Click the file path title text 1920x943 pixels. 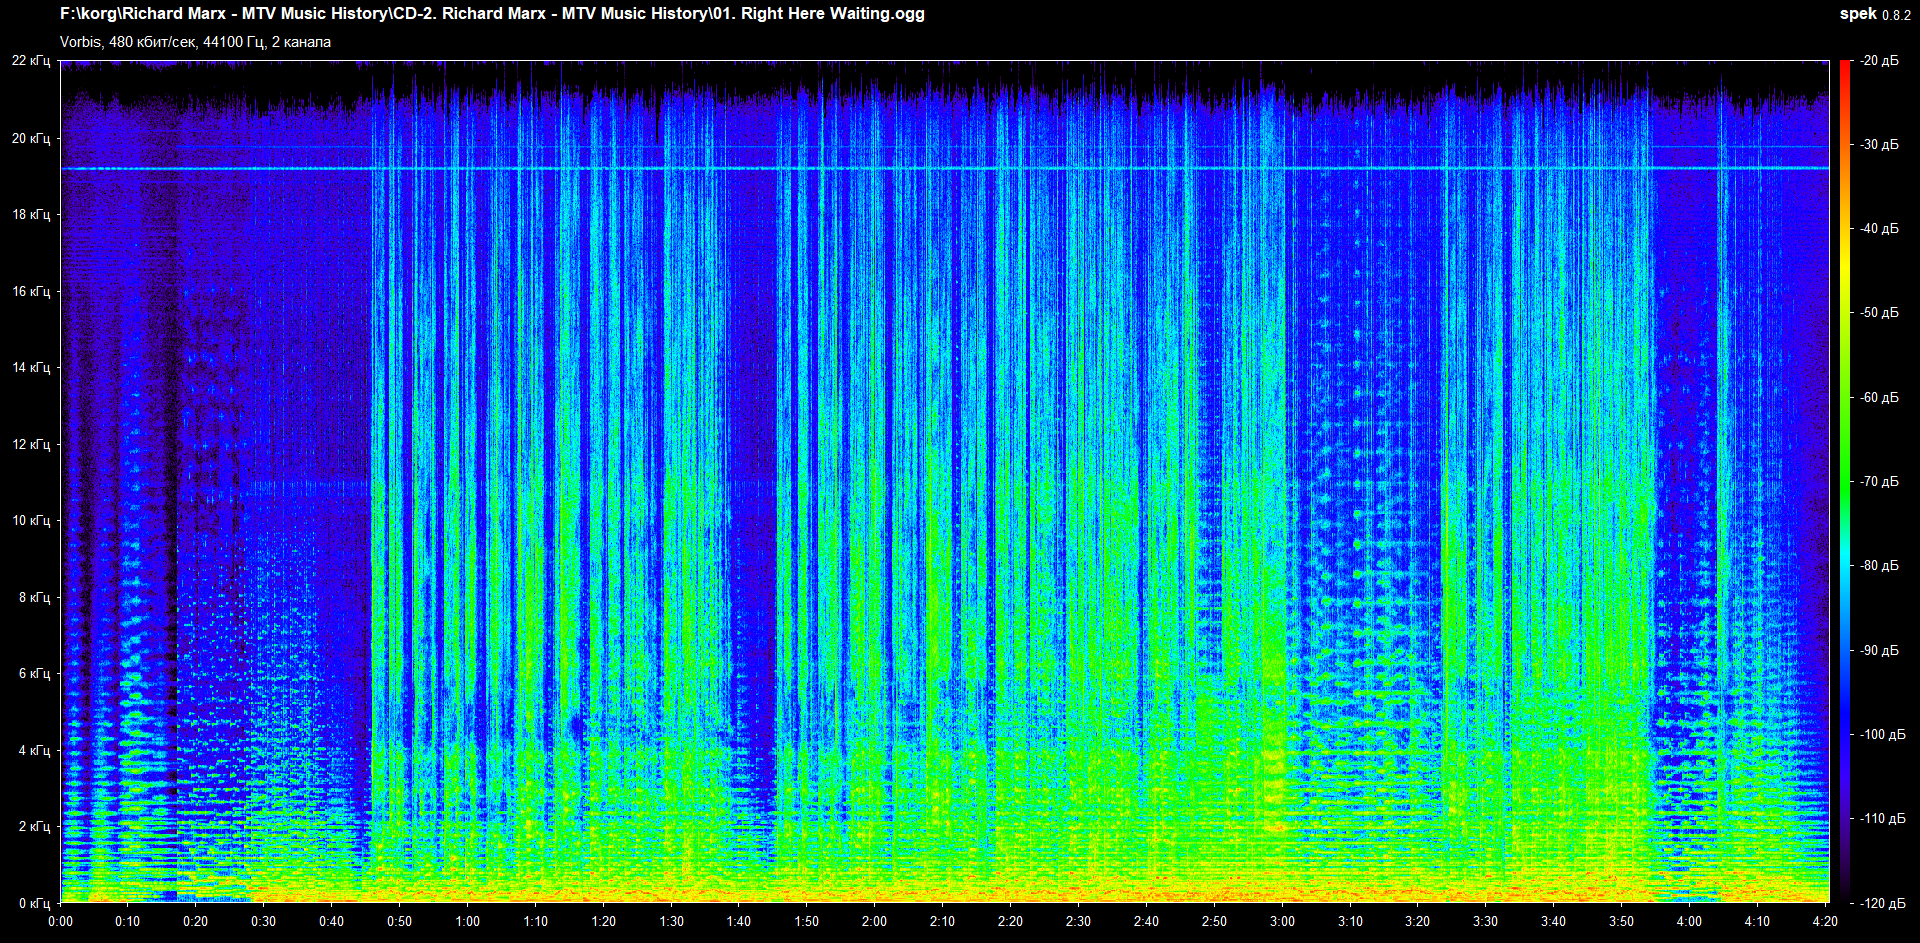pyautogui.click(x=492, y=14)
